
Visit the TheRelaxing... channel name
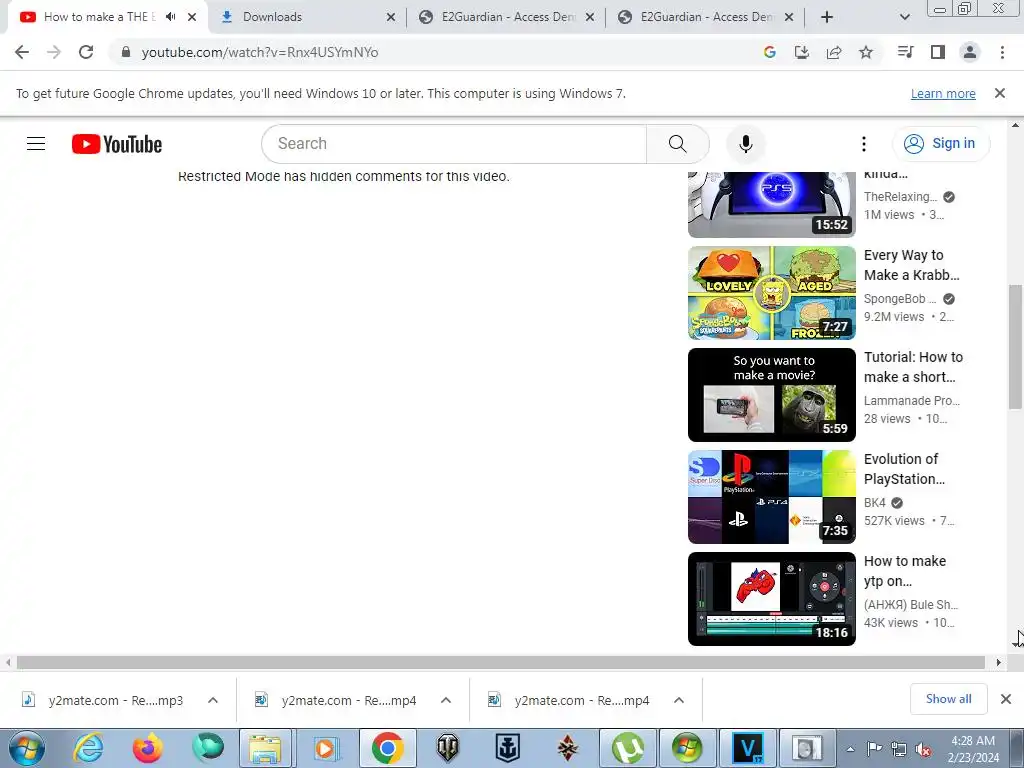tap(900, 197)
